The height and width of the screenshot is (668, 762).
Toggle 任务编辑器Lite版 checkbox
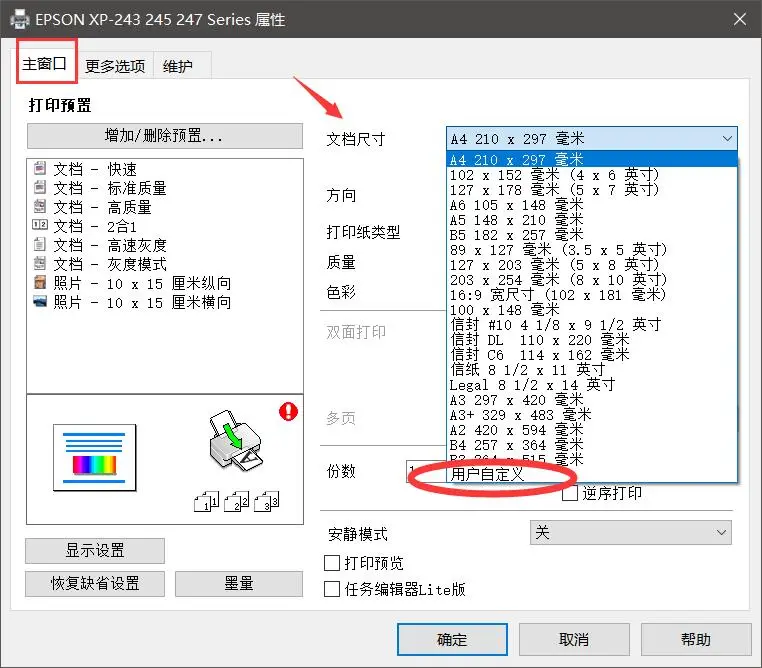[x=333, y=589]
